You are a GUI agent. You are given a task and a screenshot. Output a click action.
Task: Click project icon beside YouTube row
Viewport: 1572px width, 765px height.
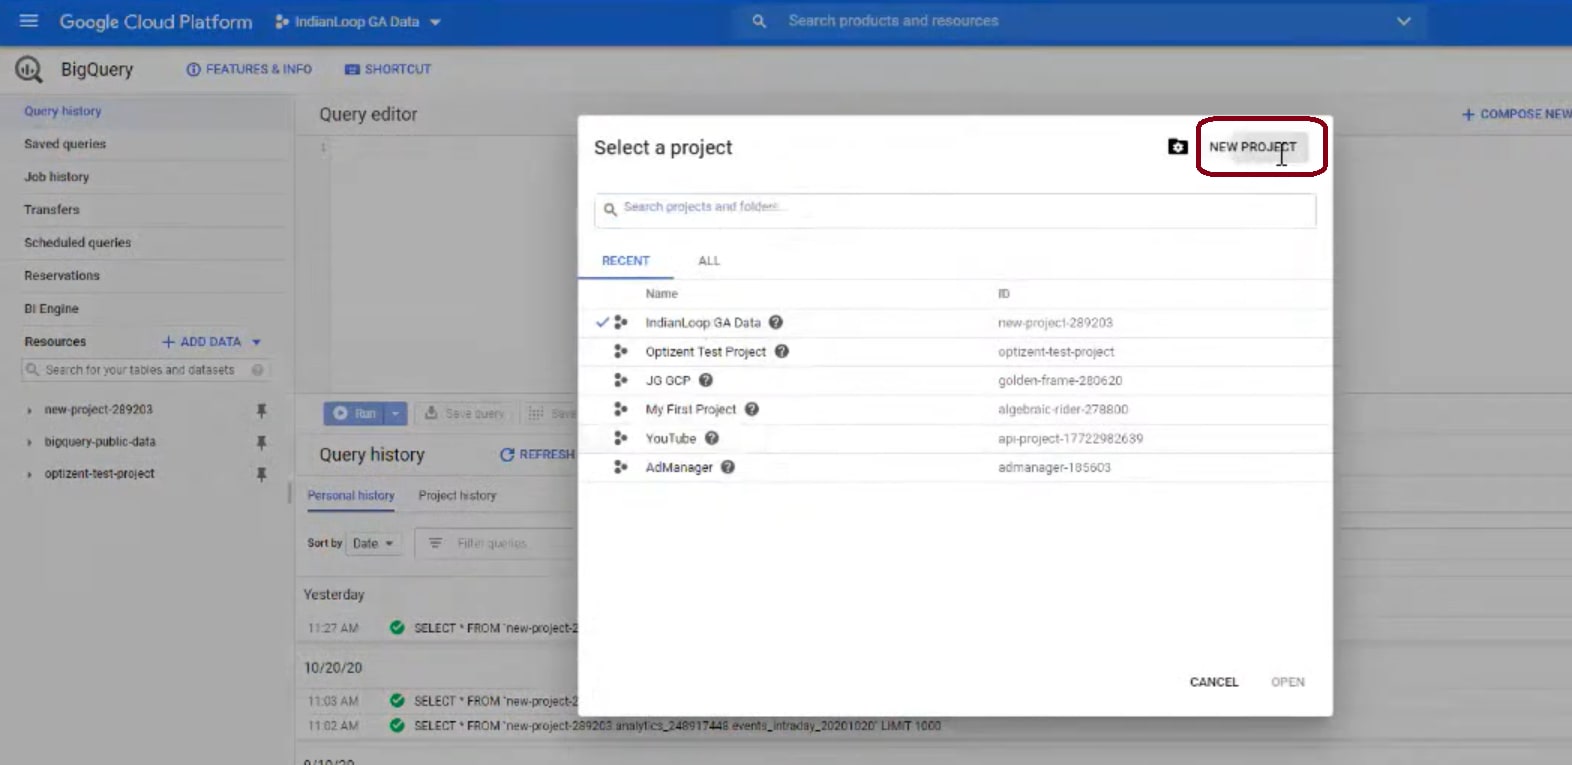pyautogui.click(x=621, y=438)
